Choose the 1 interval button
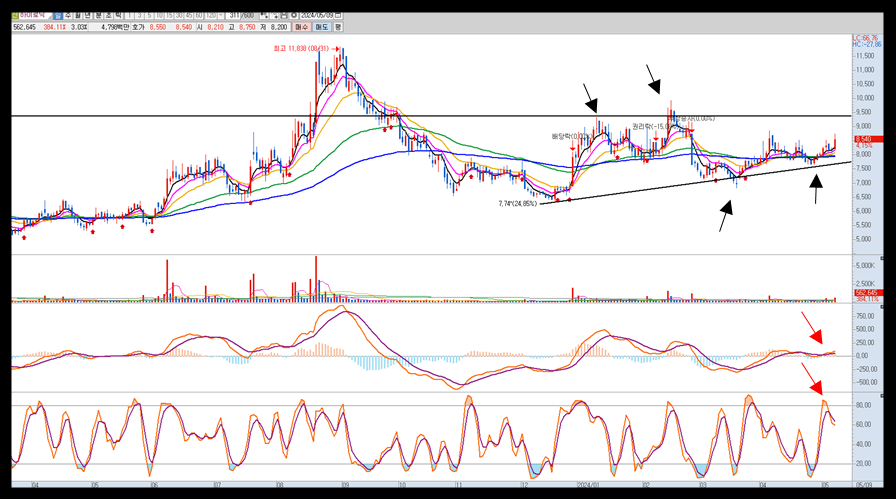Image resolution: width=896 pixels, height=499 pixels. [129, 15]
